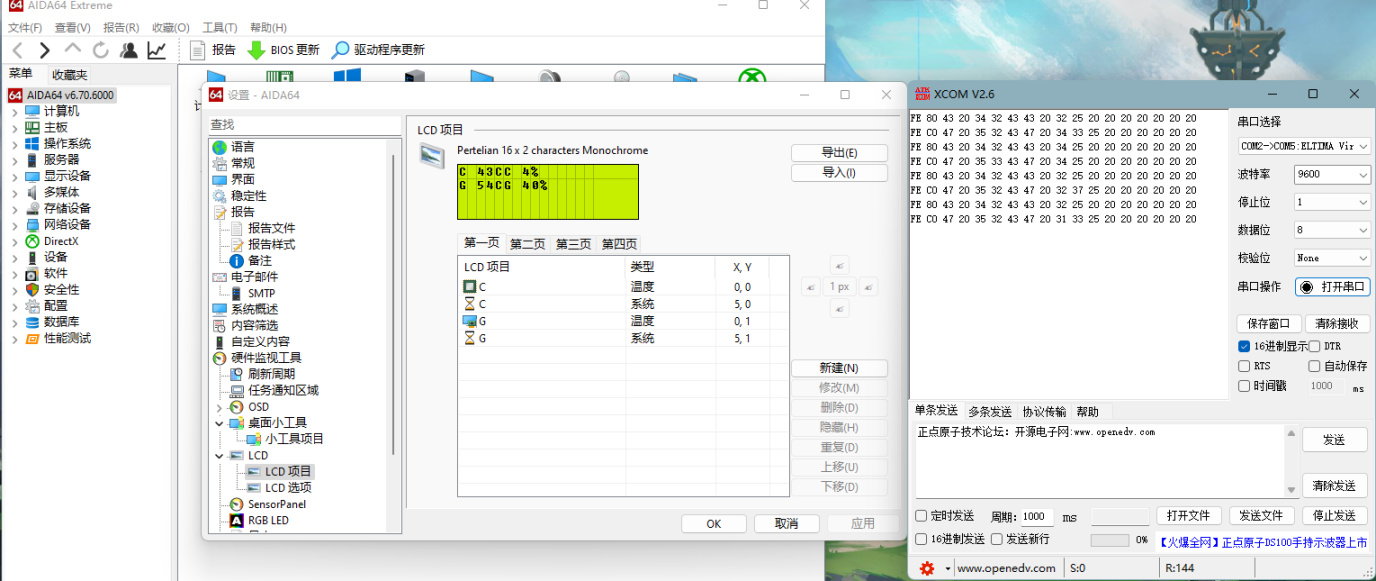
Task: Open 校验位 None dropdown
Action: 1332,258
